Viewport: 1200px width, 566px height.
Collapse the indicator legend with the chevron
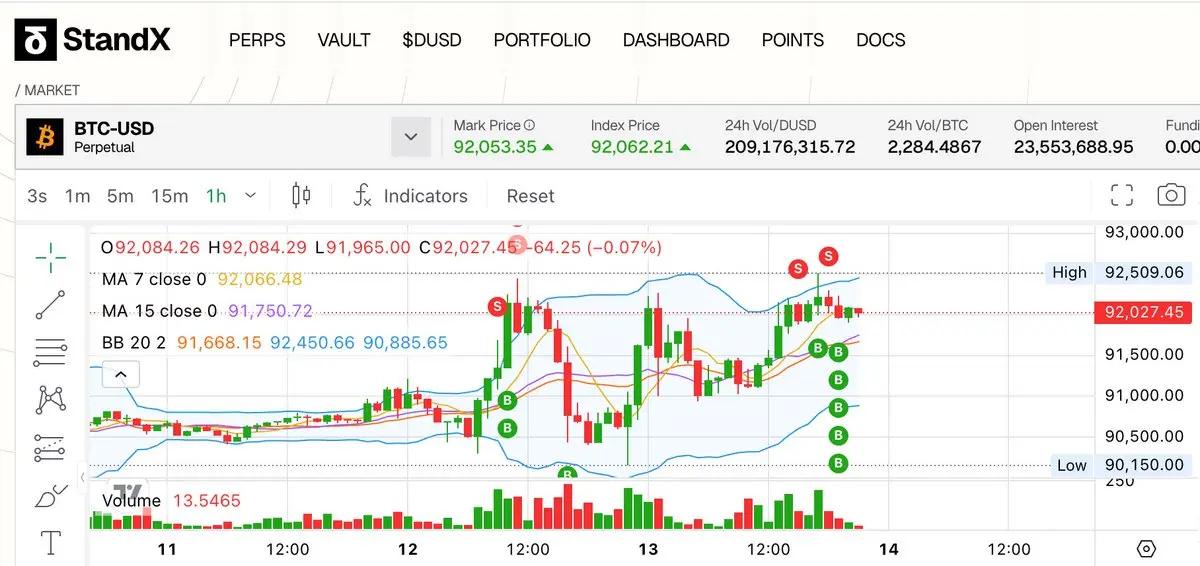tap(121, 375)
